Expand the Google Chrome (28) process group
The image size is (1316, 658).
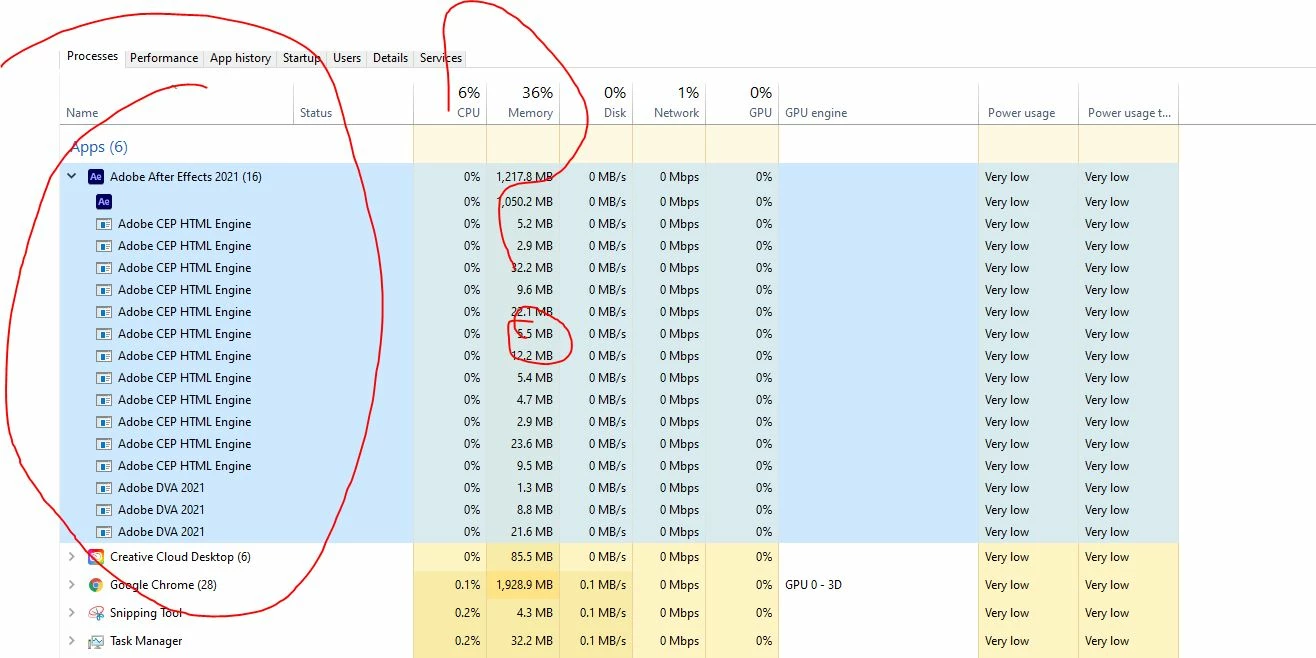71,585
